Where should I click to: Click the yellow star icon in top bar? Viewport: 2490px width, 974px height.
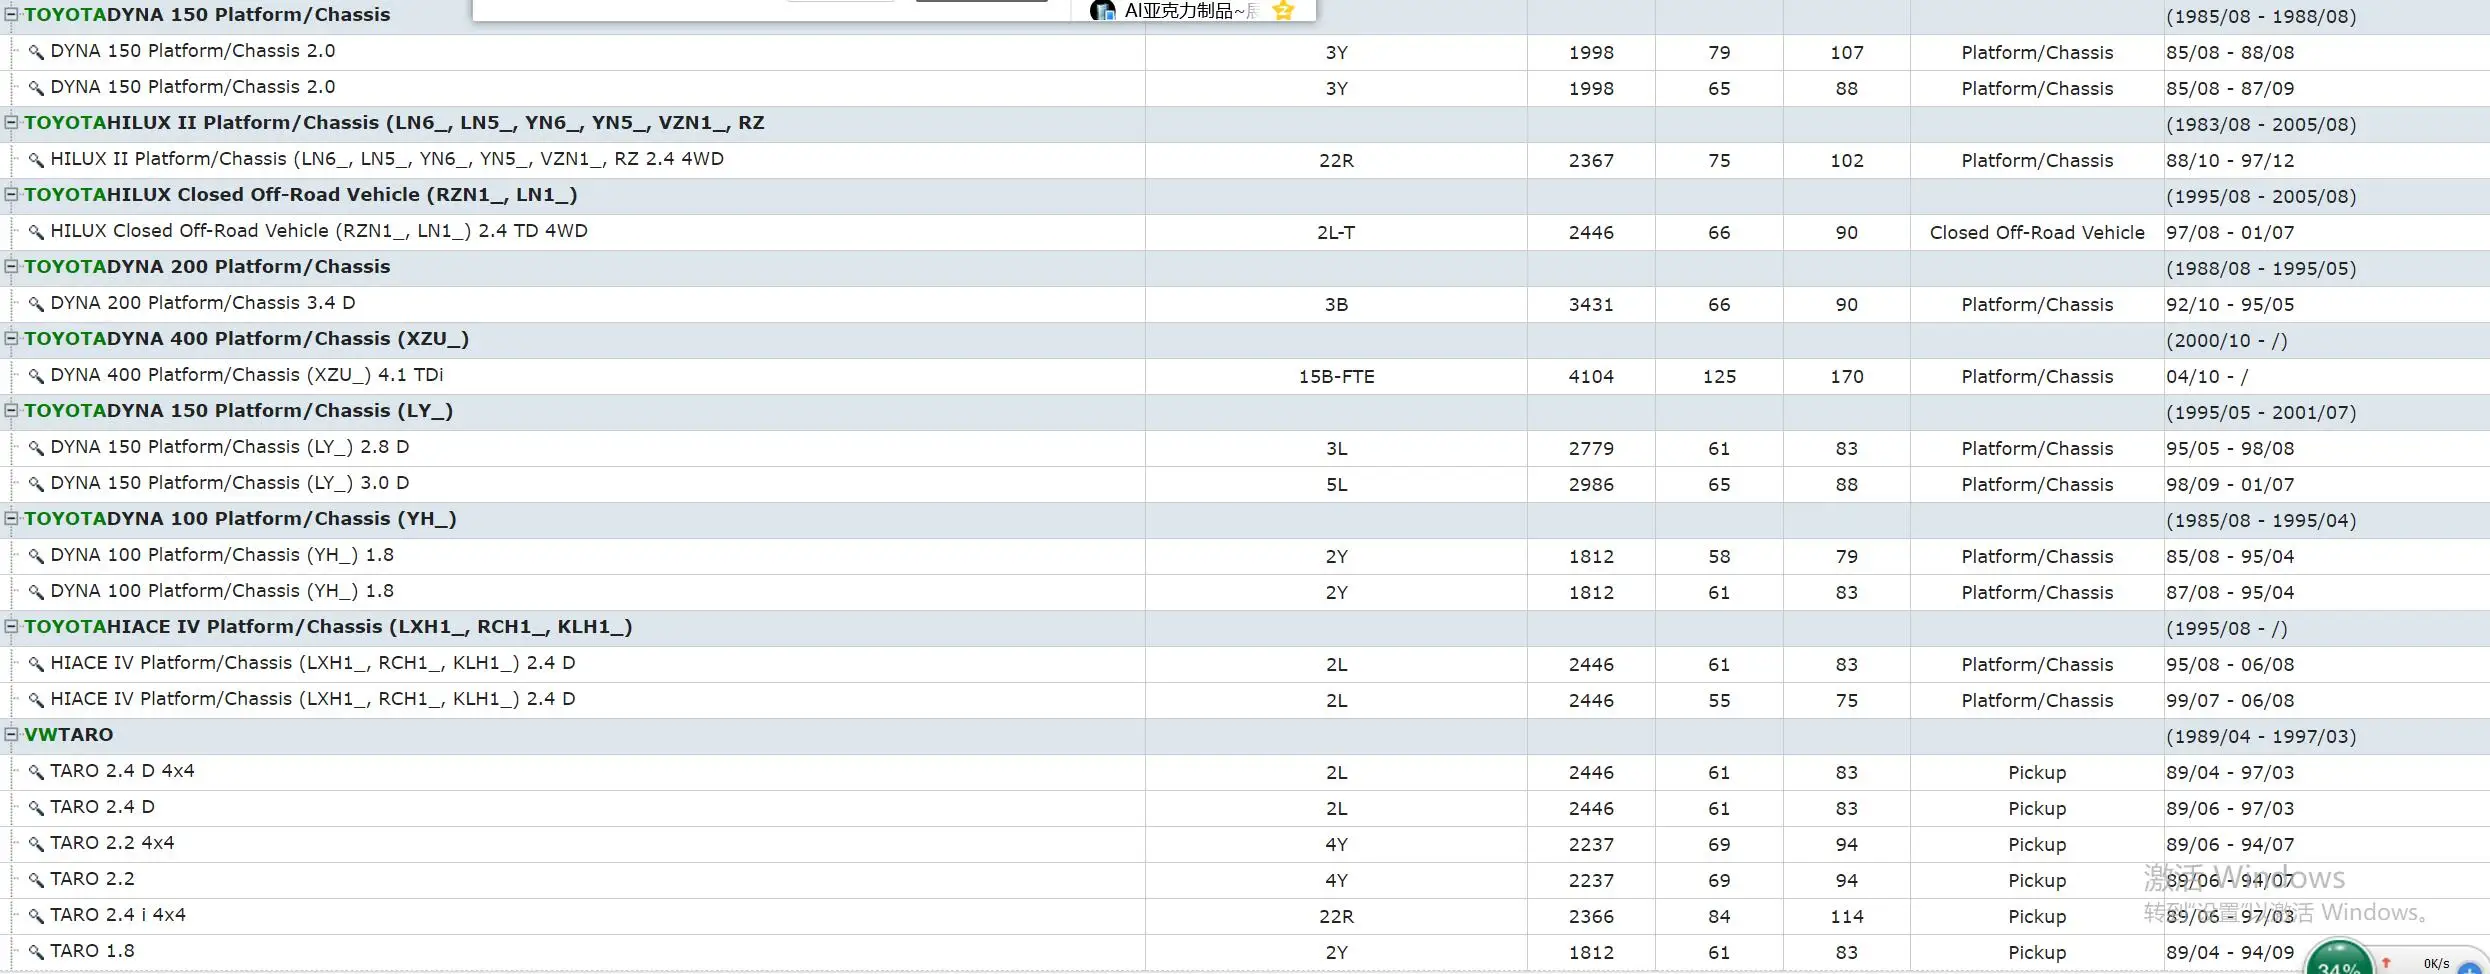tap(1284, 10)
